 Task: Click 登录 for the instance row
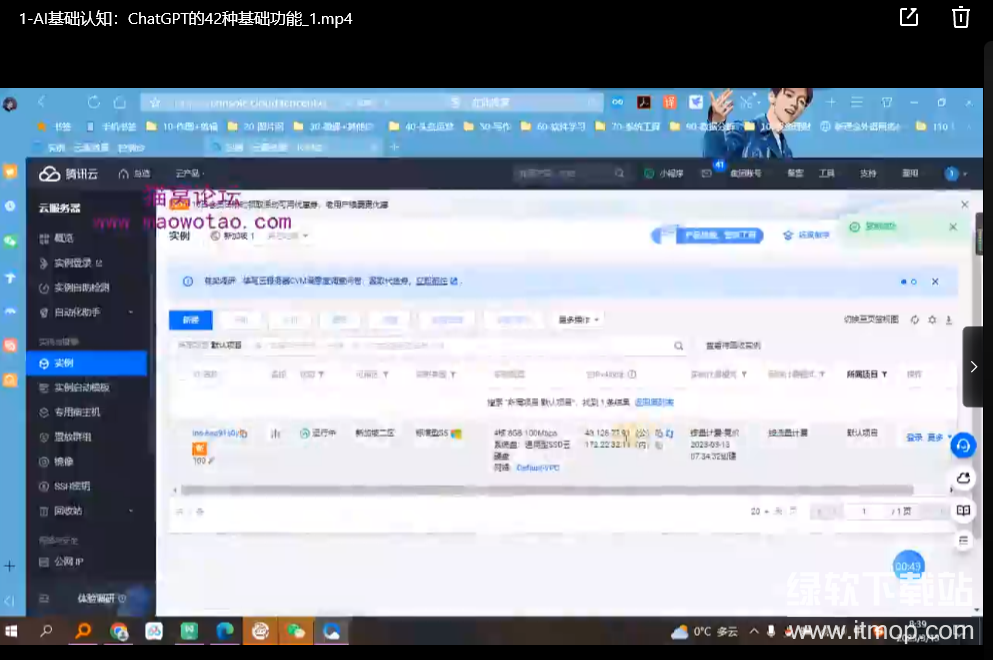tap(914, 438)
